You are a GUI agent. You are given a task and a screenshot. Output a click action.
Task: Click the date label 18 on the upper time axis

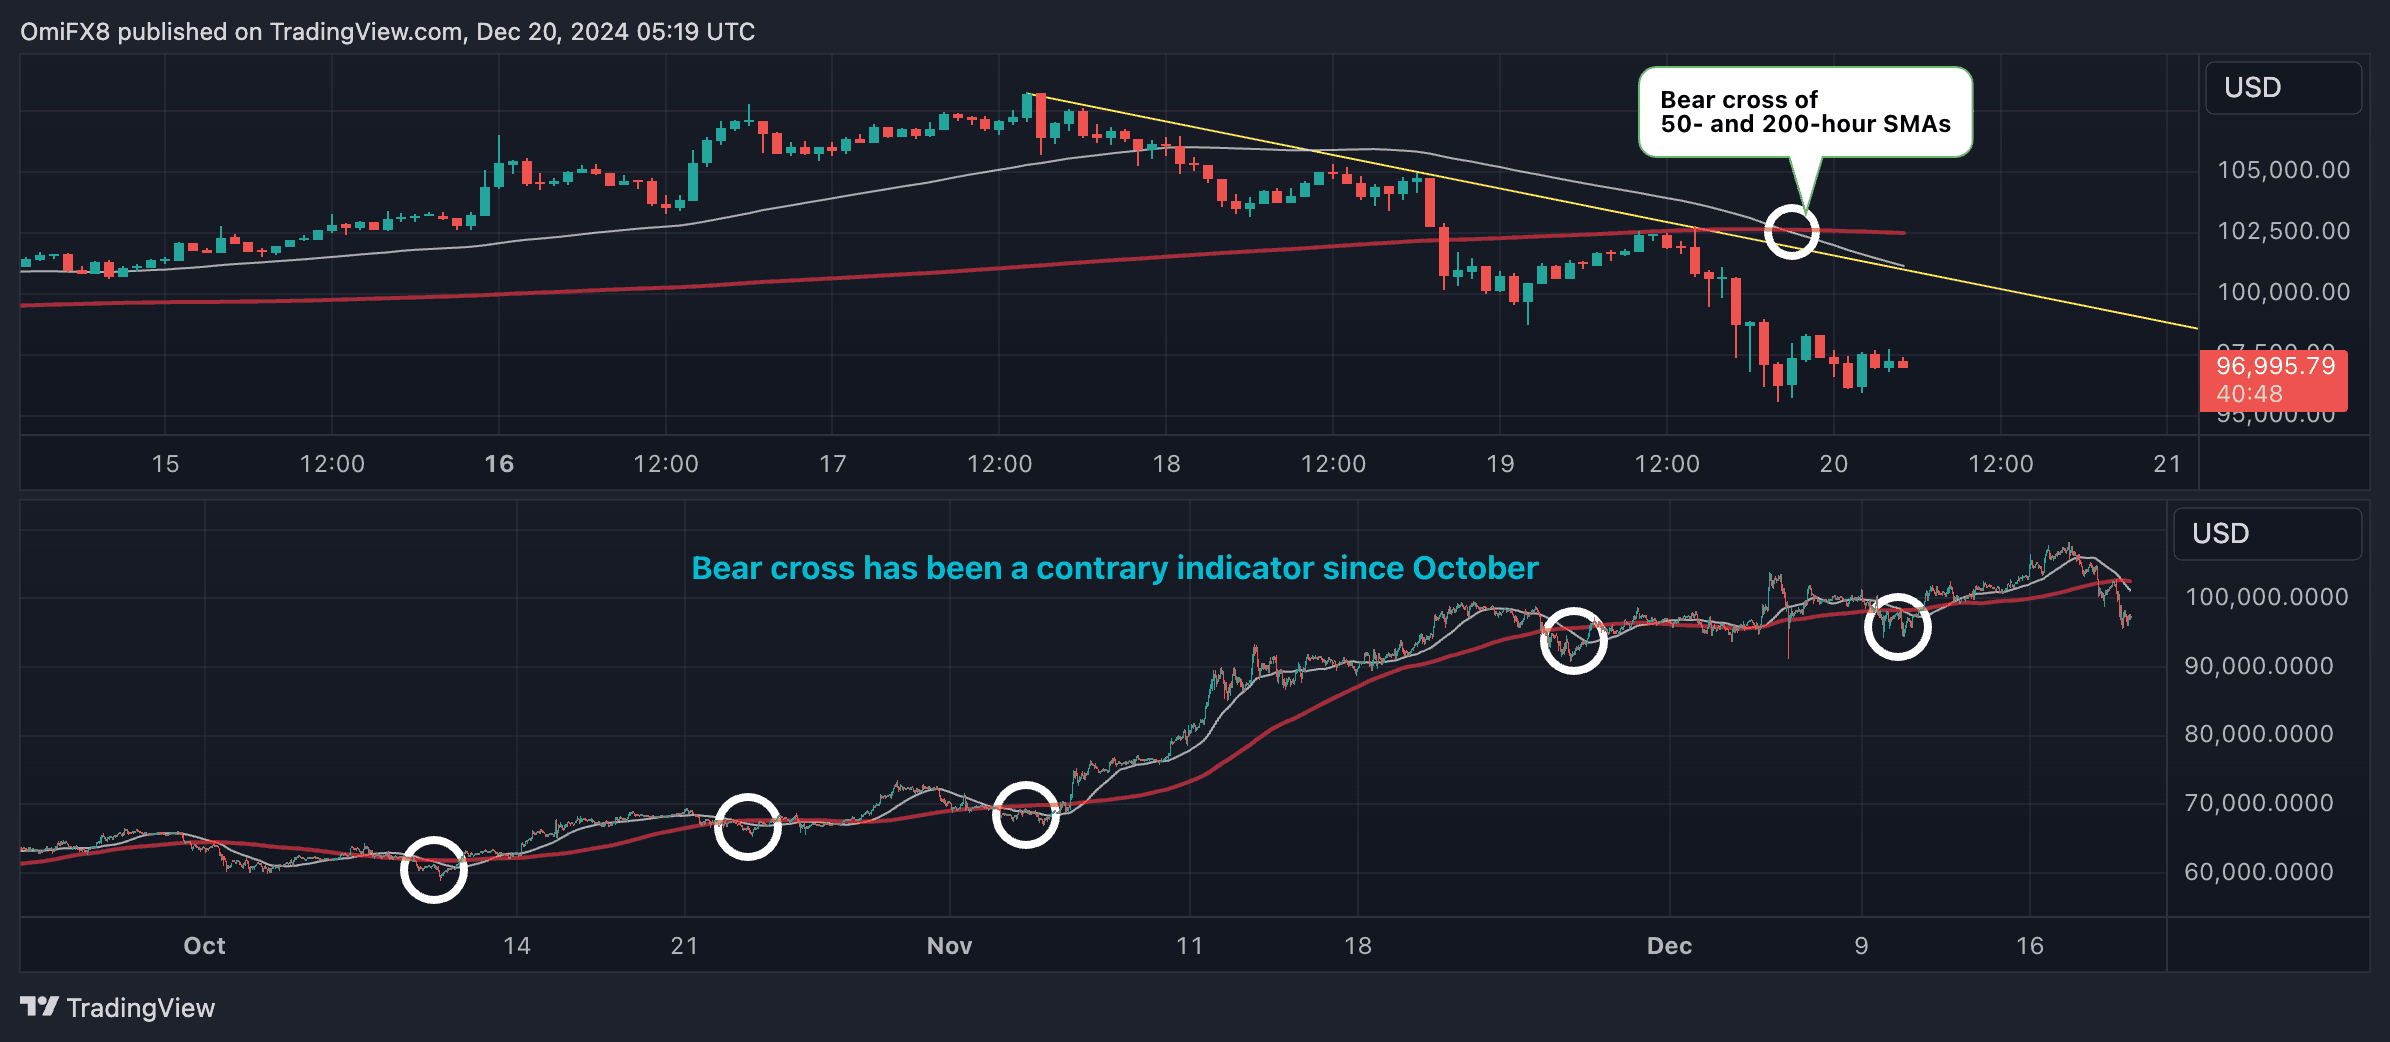pyautogui.click(x=1166, y=464)
